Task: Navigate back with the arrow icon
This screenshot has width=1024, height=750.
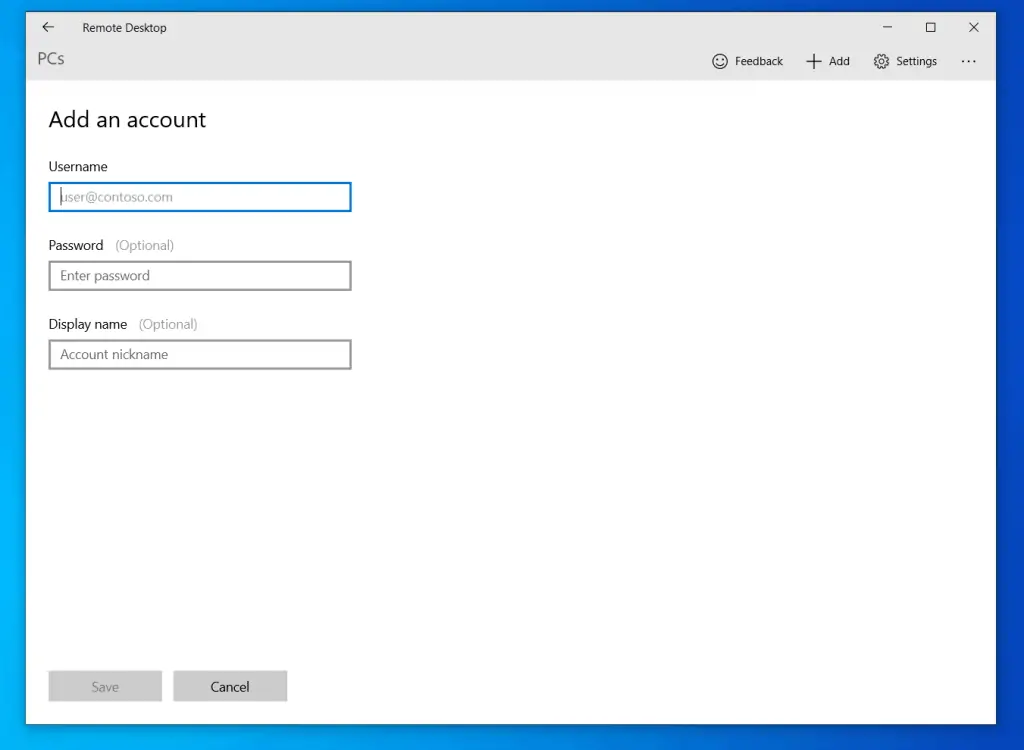Action: (x=48, y=27)
